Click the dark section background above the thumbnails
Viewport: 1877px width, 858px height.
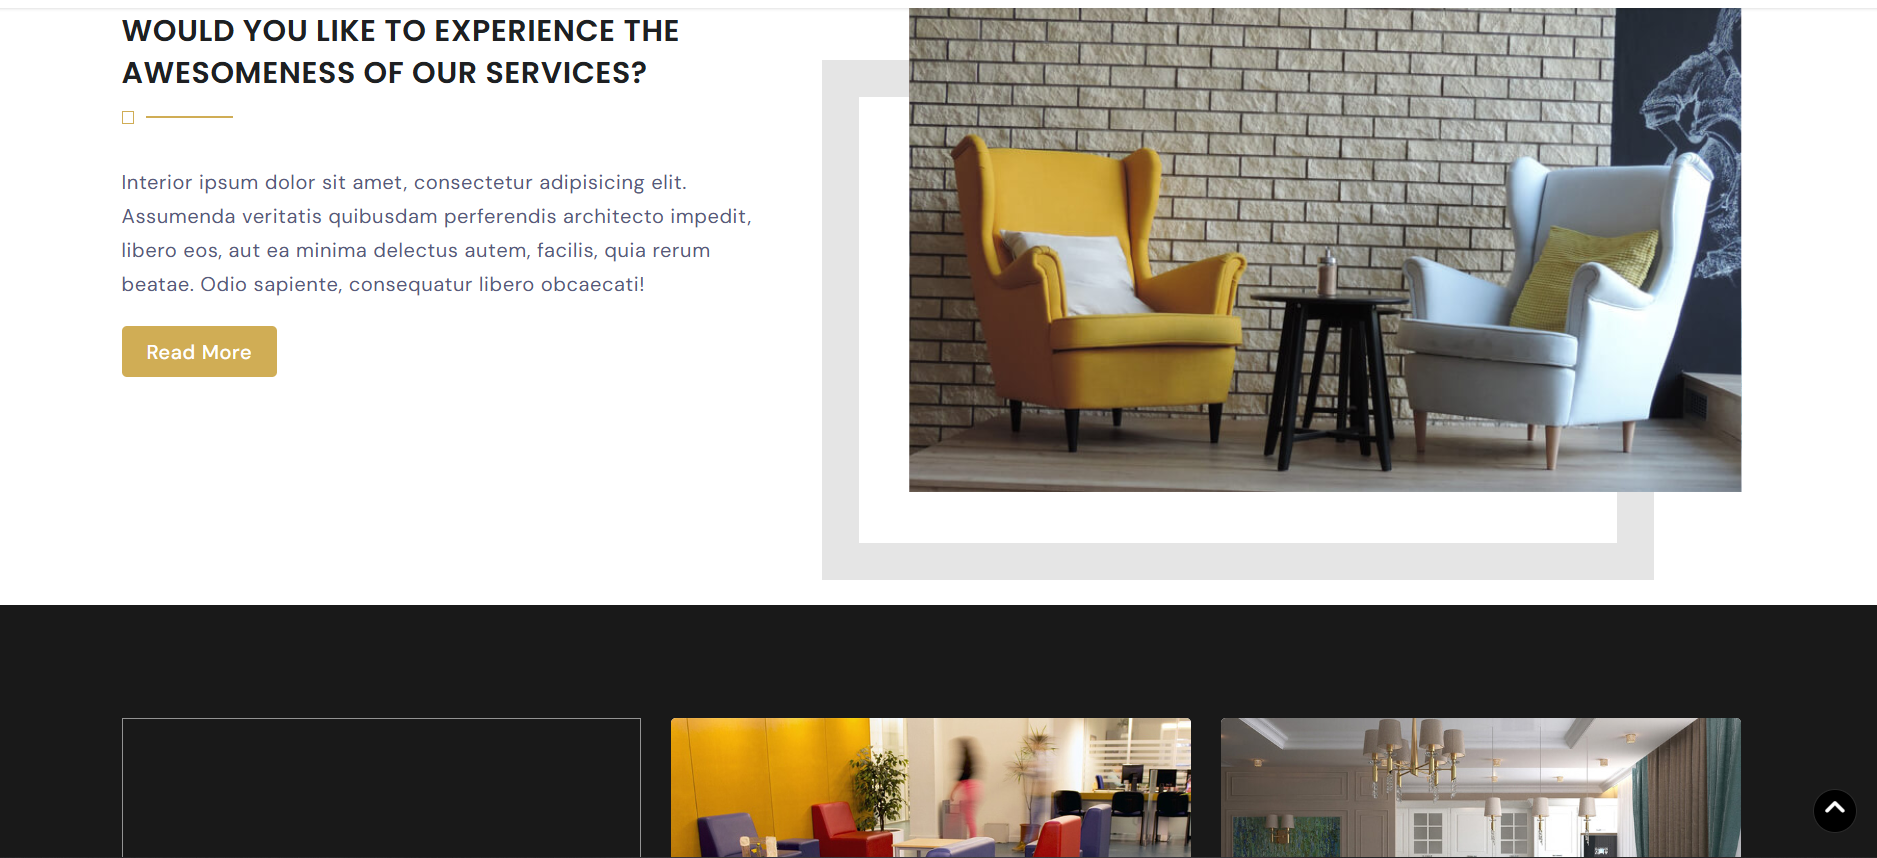pos(938,660)
